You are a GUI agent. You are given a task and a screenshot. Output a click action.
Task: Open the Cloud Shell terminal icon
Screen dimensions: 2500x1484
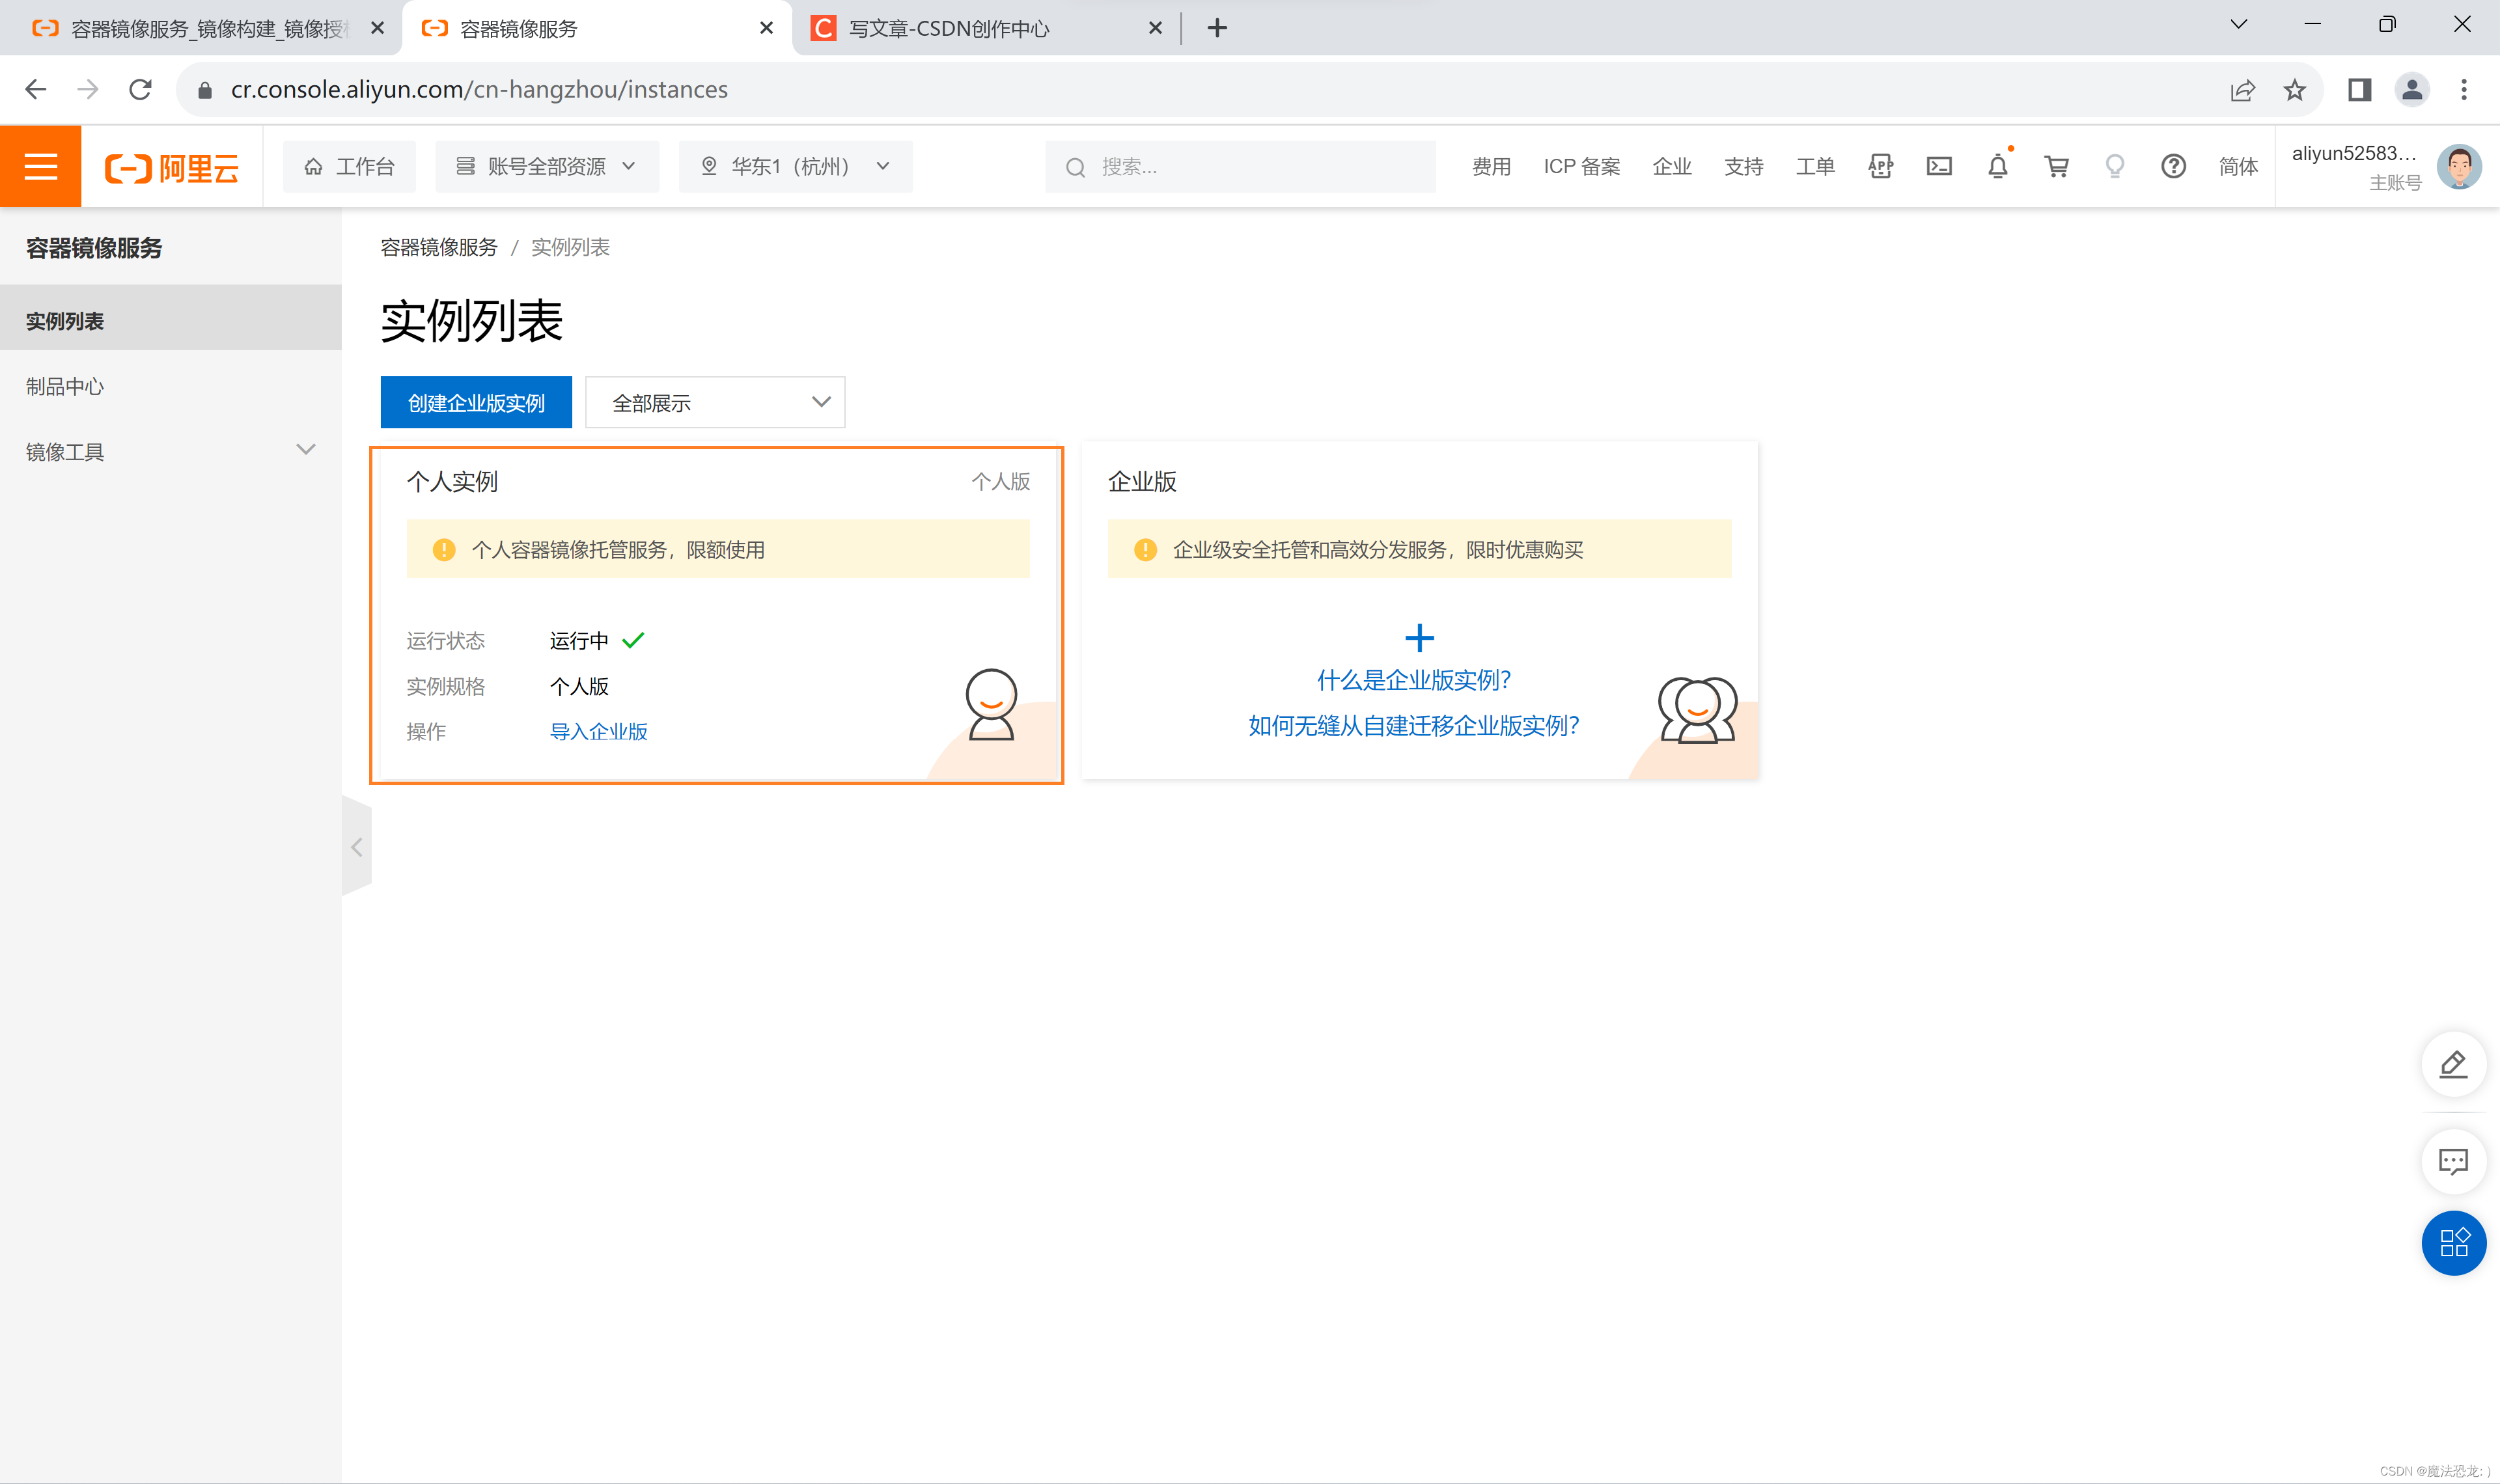coord(1939,166)
